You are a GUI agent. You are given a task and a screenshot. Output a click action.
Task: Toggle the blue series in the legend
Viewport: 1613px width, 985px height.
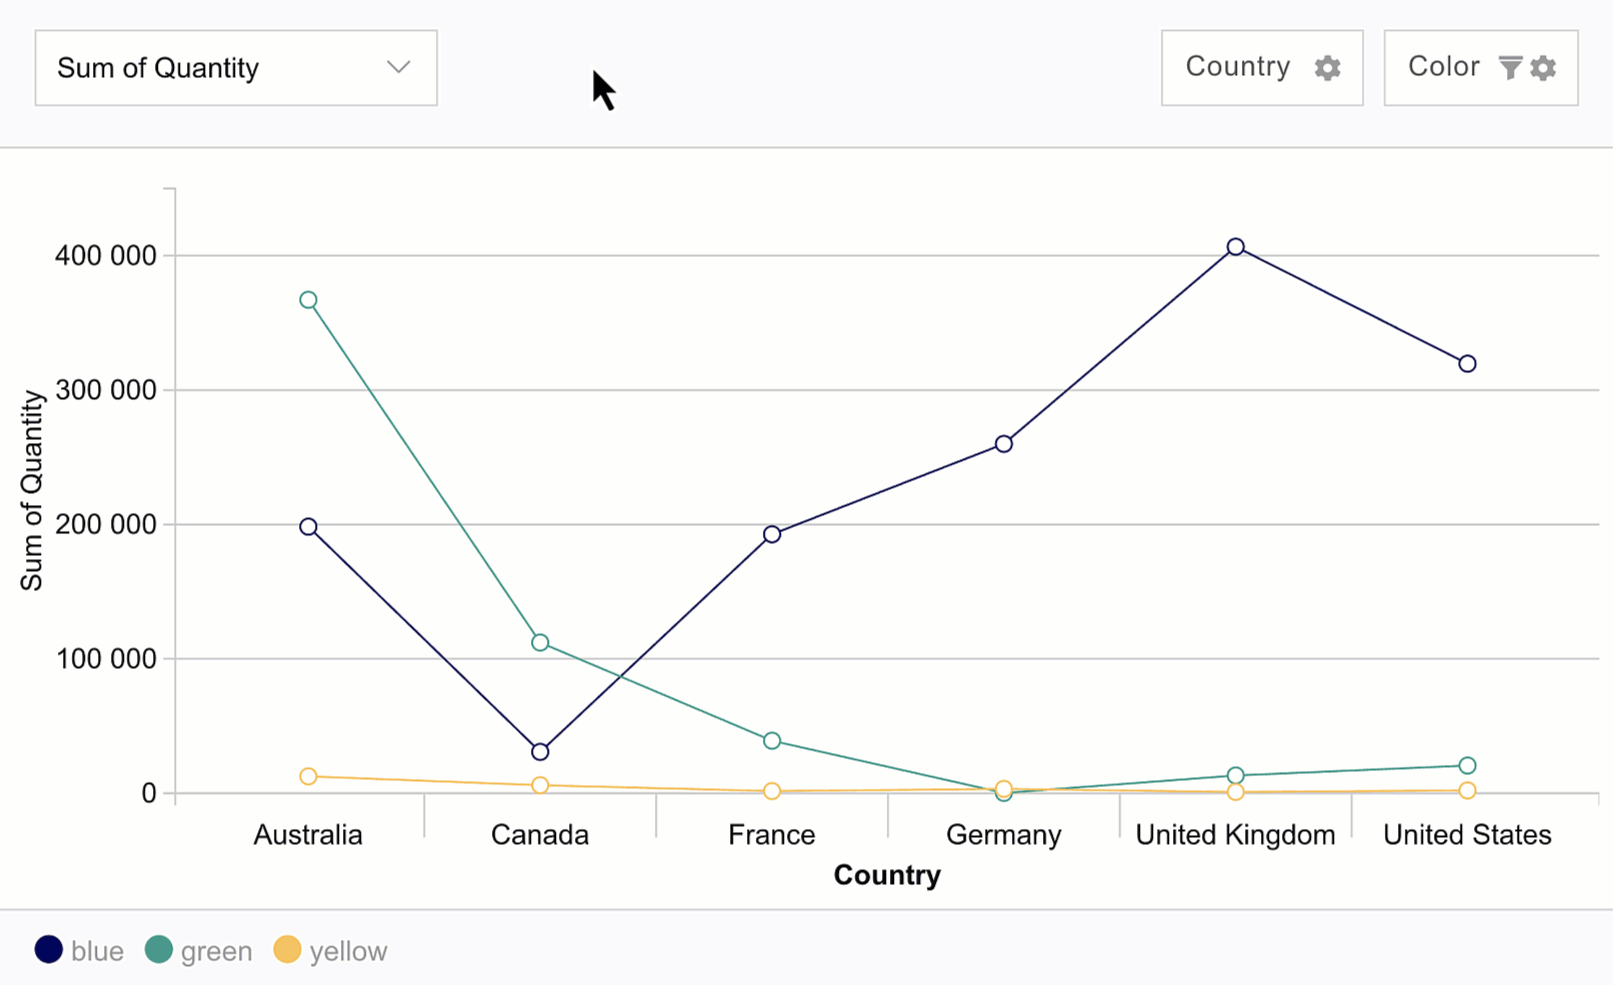coord(96,949)
